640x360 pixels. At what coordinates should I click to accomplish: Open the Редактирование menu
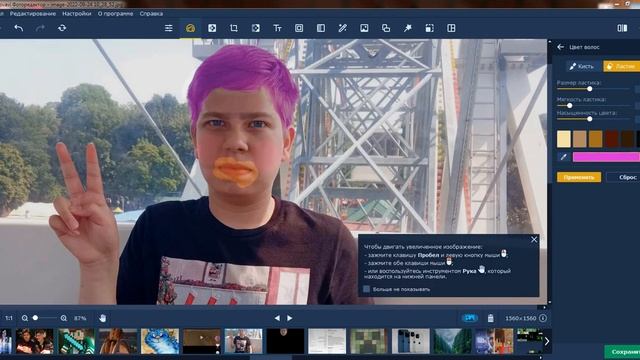click(x=33, y=13)
